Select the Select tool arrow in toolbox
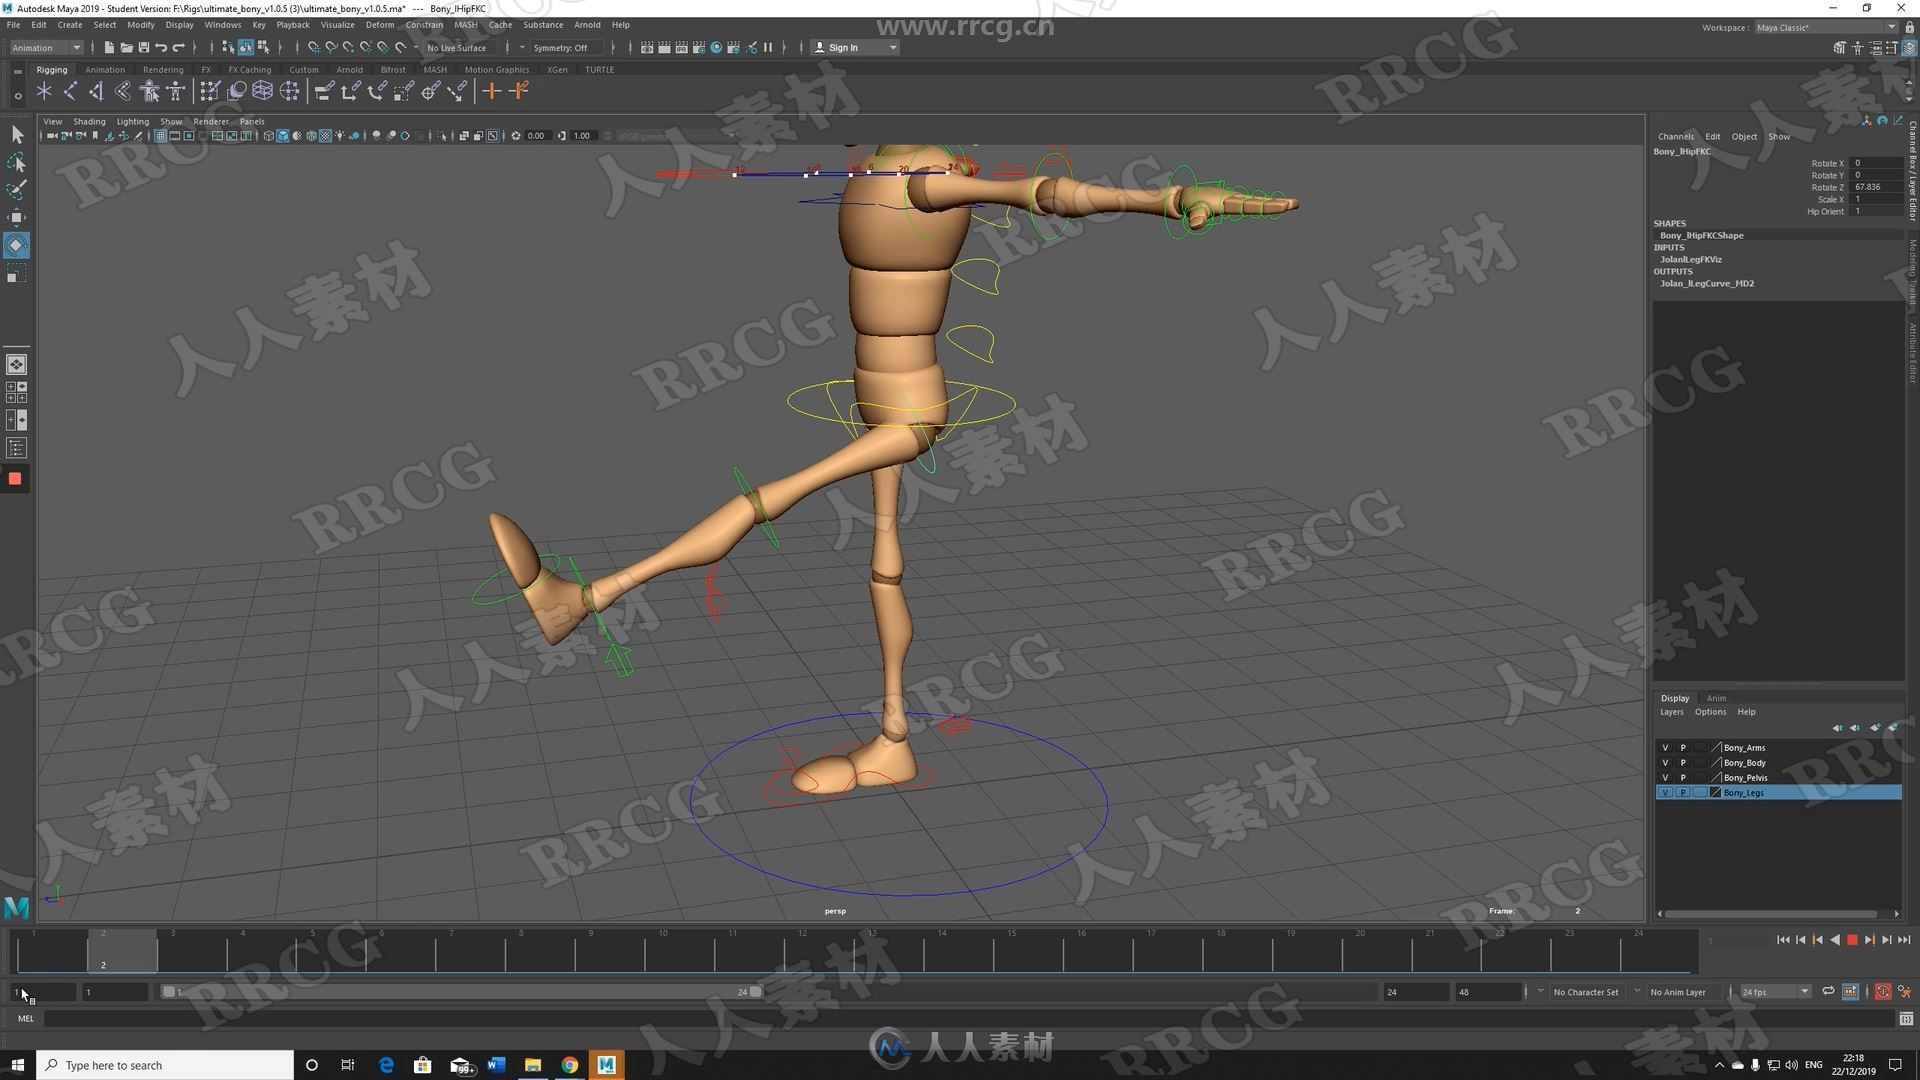The width and height of the screenshot is (1920, 1080). (x=16, y=134)
